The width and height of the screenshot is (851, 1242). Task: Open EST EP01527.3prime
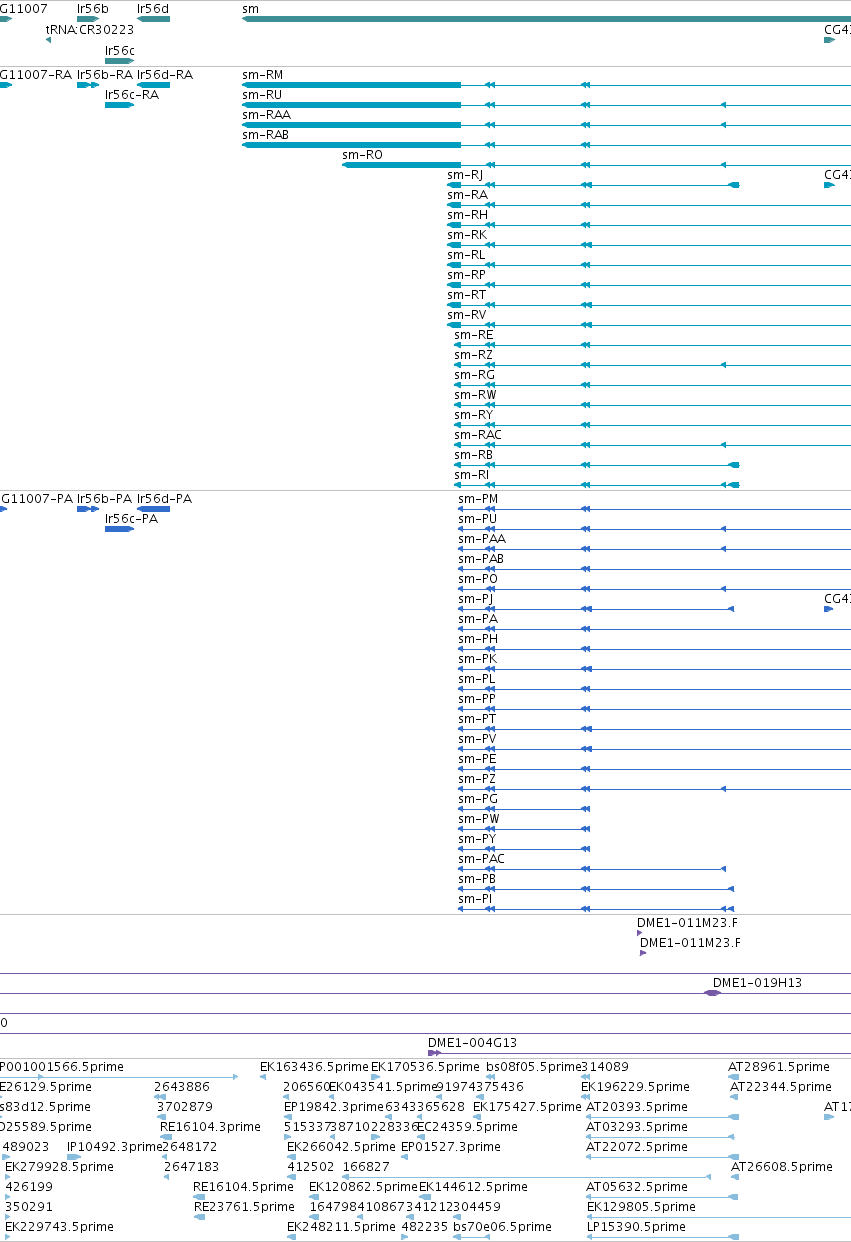[450, 1147]
